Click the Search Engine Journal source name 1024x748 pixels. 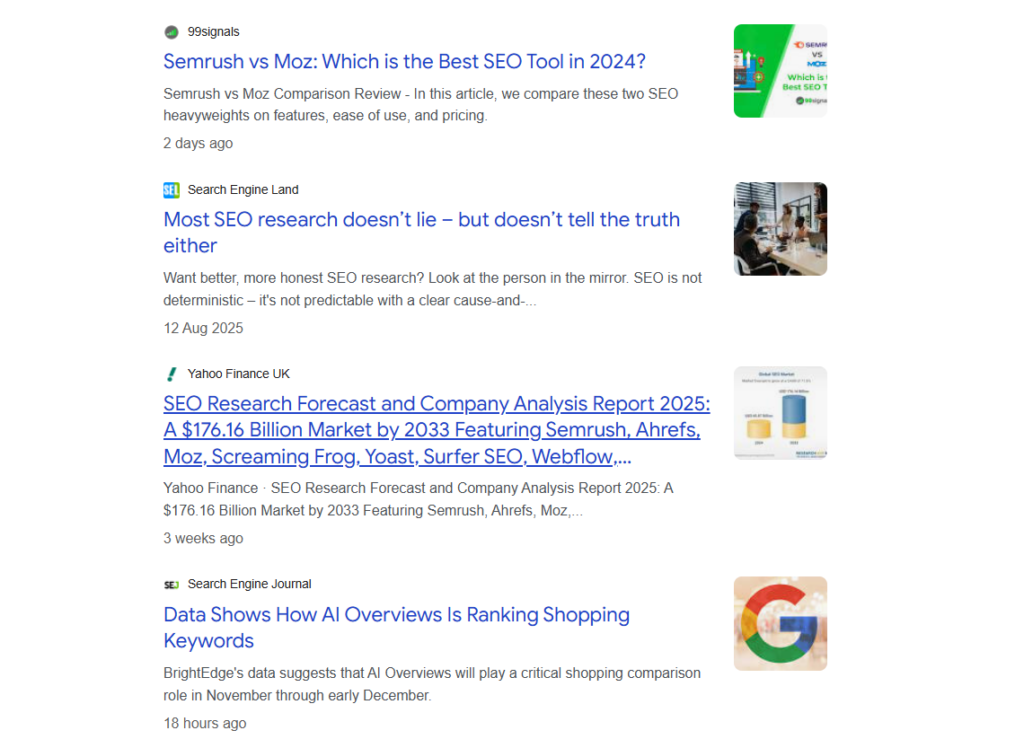pyautogui.click(x=250, y=584)
